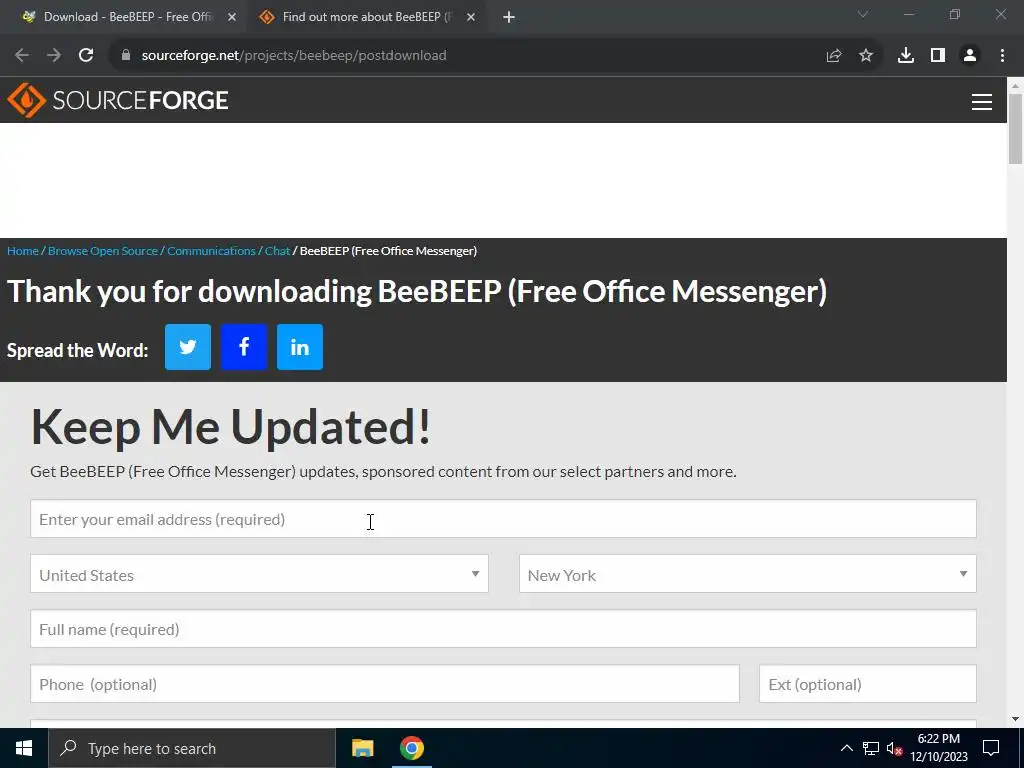The height and width of the screenshot is (768, 1024).
Task: Close the Download - BeeBEEP tab
Action: pyautogui.click(x=232, y=18)
